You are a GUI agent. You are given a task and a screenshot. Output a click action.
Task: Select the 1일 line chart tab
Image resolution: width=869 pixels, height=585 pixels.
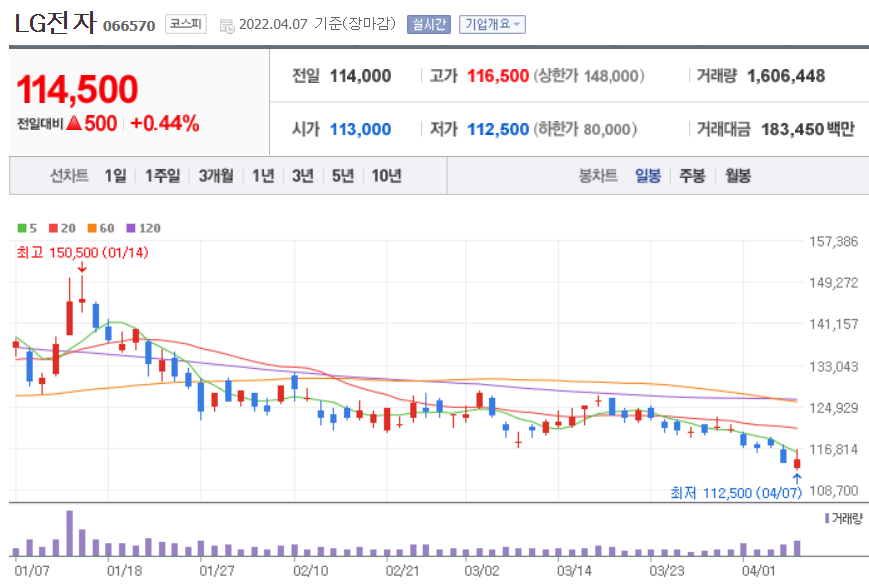(115, 176)
